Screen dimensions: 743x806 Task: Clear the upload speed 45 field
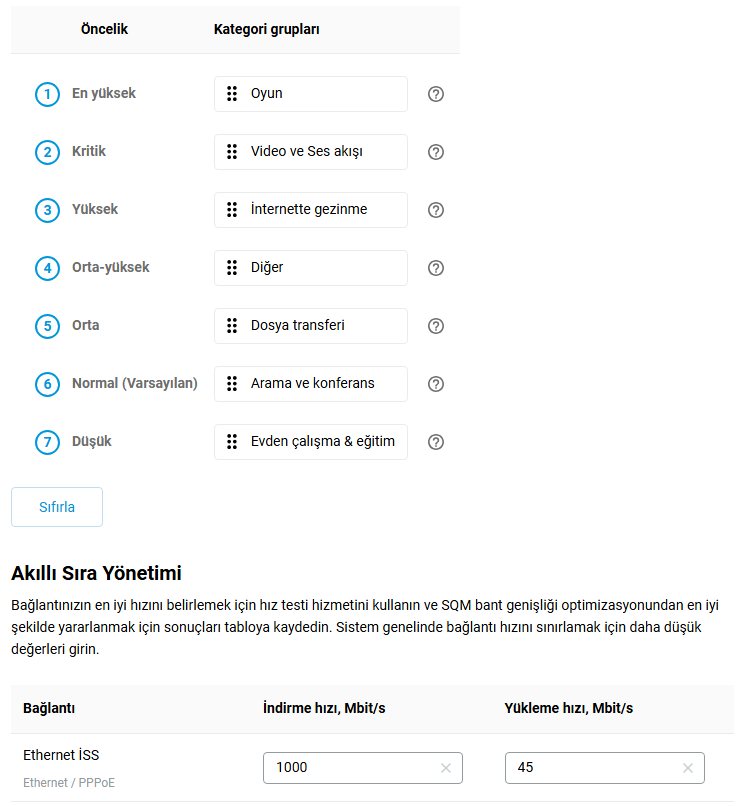(687, 768)
